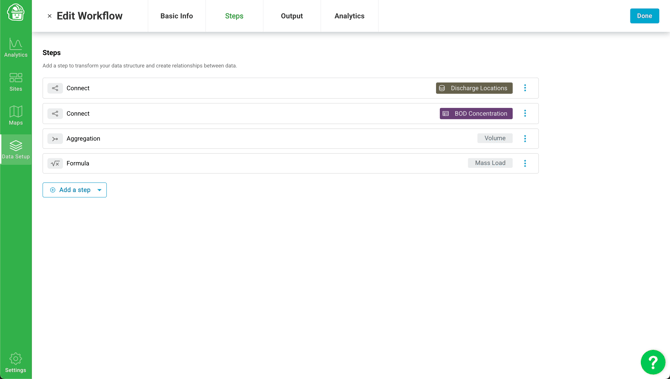This screenshot has height=379, width=670.
Task: Go to the Output tab
Action: click(x=292, y=16)
